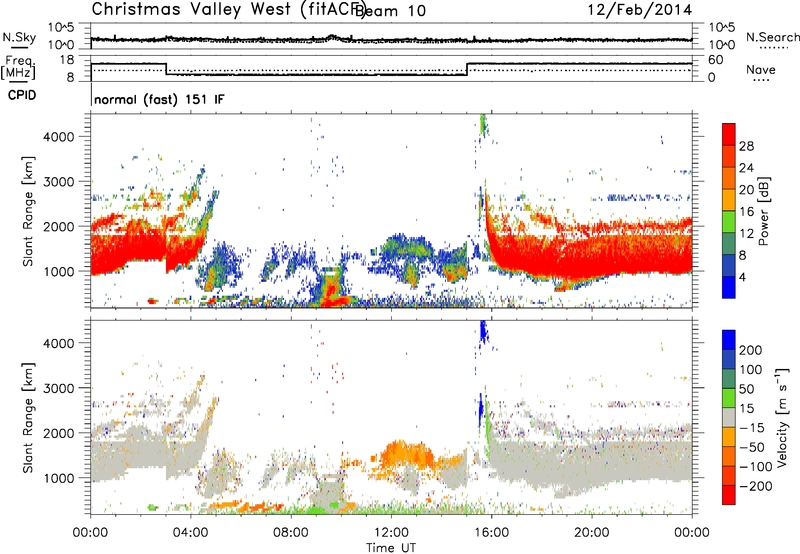Screen dimensions: 800x554
Task: Click the 08:00 time tick label
Action: [x=291, y=533]
